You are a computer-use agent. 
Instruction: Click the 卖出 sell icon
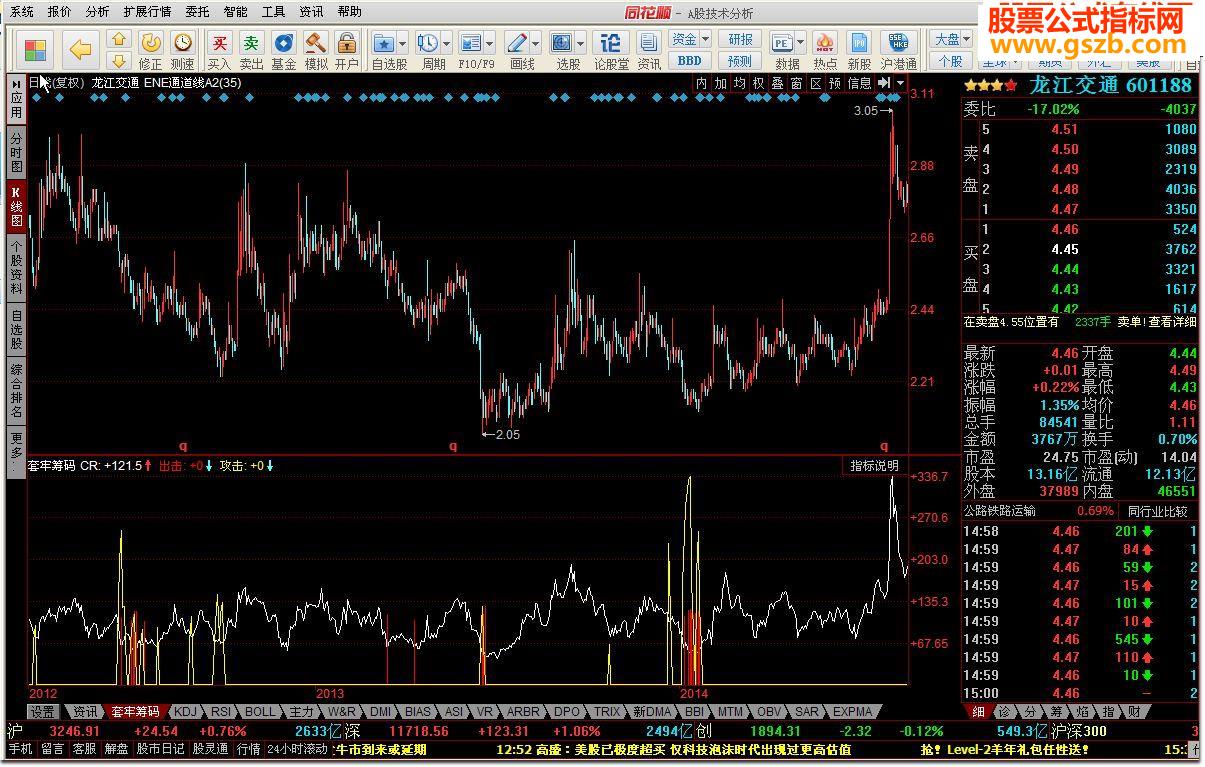coord(251,49)
